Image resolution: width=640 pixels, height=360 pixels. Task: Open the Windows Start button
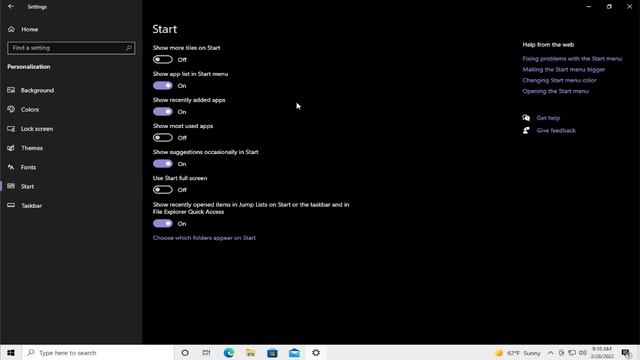pyautogui.click(x=11, y=353)
